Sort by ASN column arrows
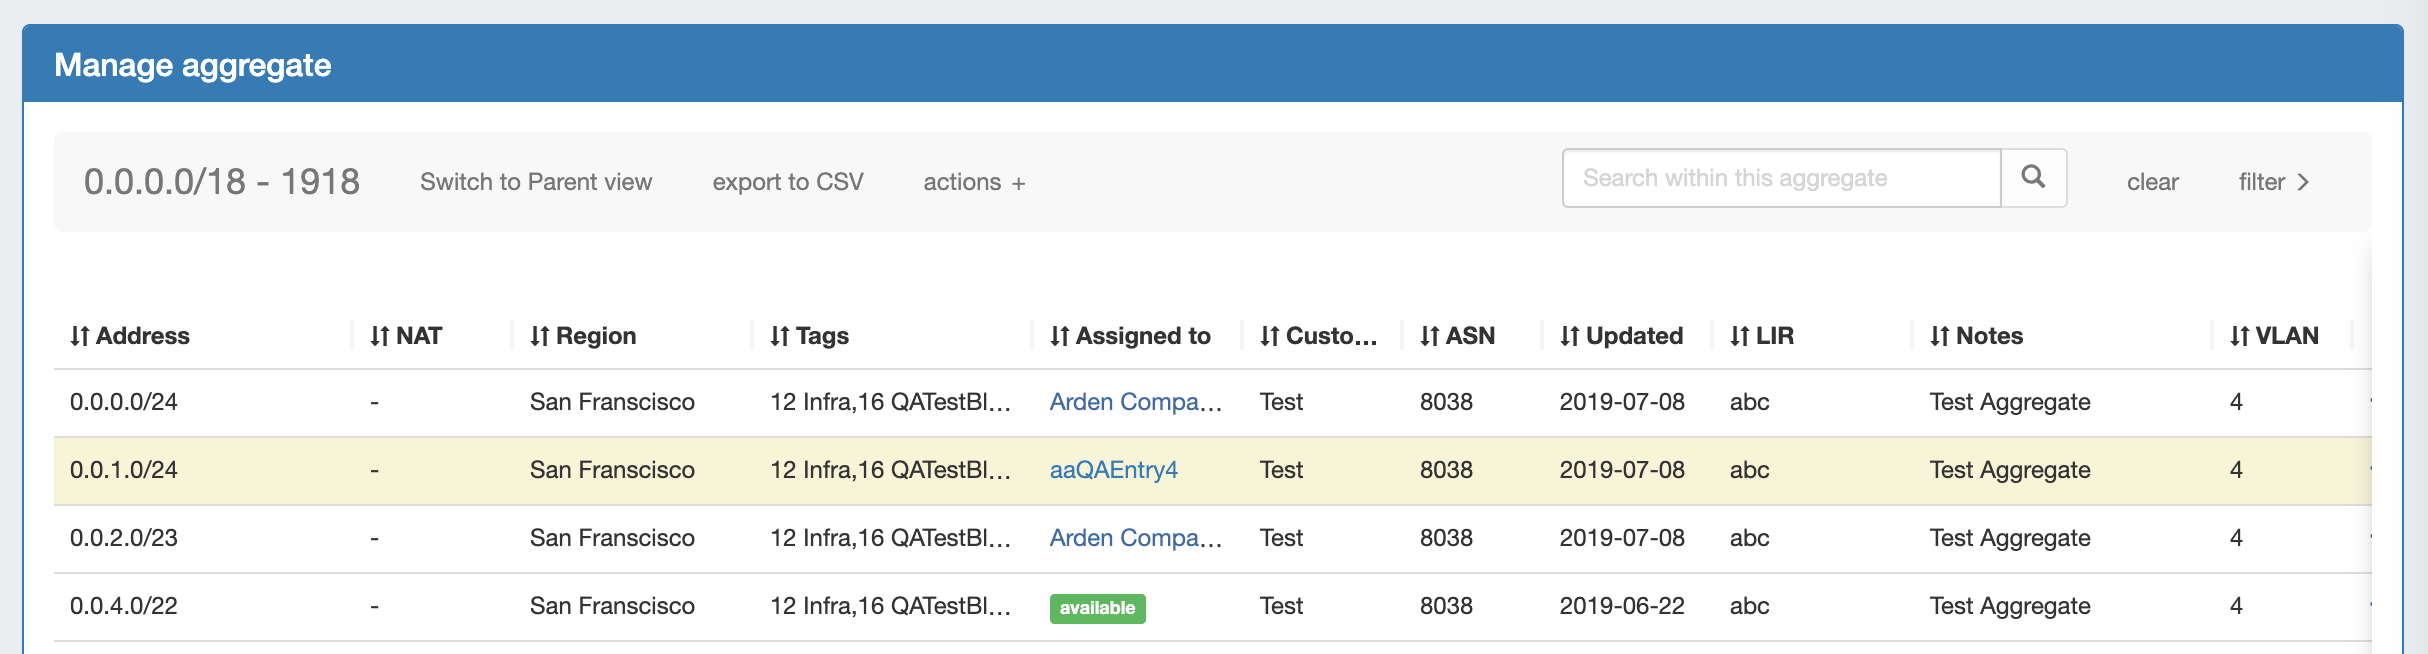 pyautogui.click(x=1430, y=337)
